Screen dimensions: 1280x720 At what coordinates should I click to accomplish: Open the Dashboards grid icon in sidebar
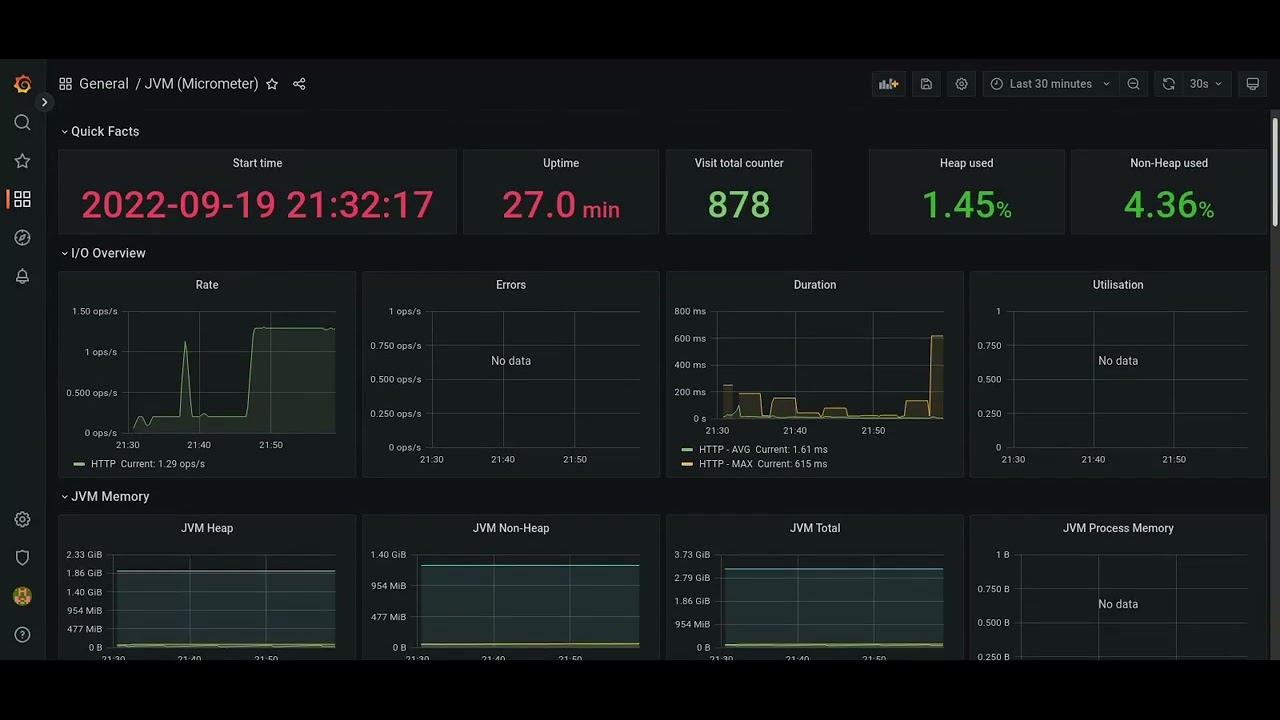tap(22, 199)
